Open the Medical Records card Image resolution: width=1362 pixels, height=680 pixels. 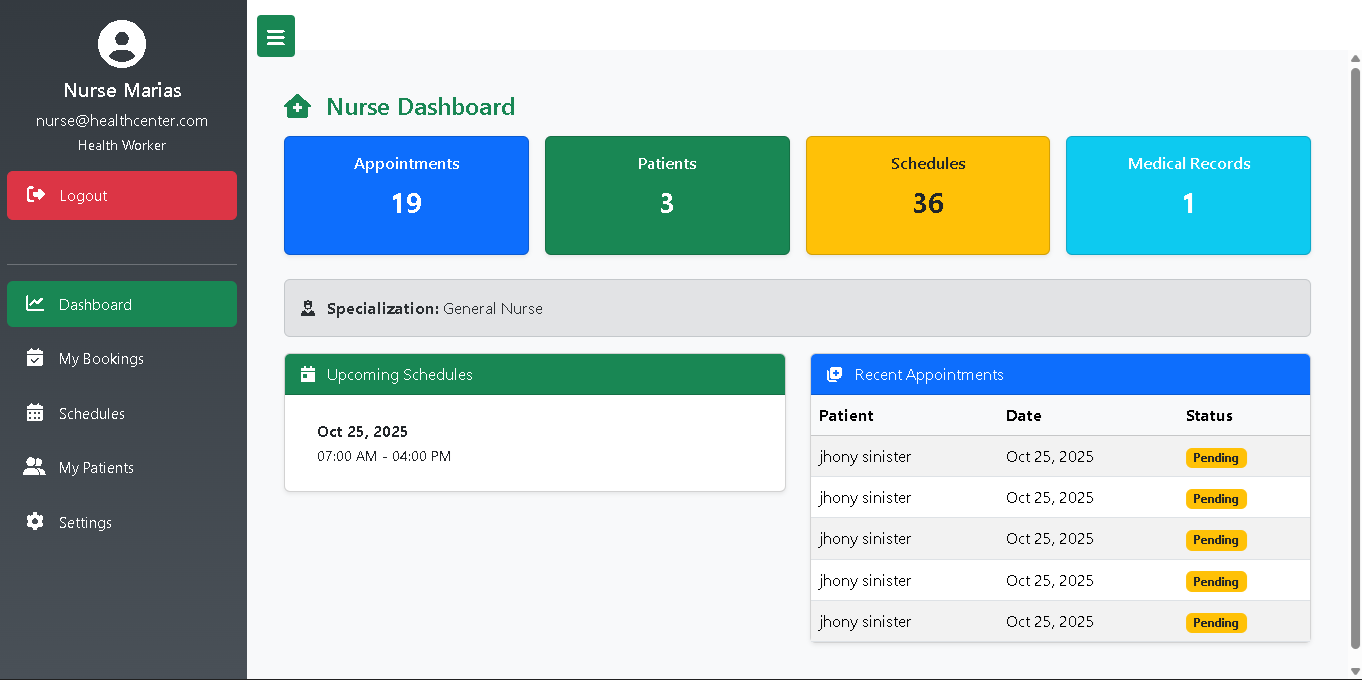(x=1188, y=195)
